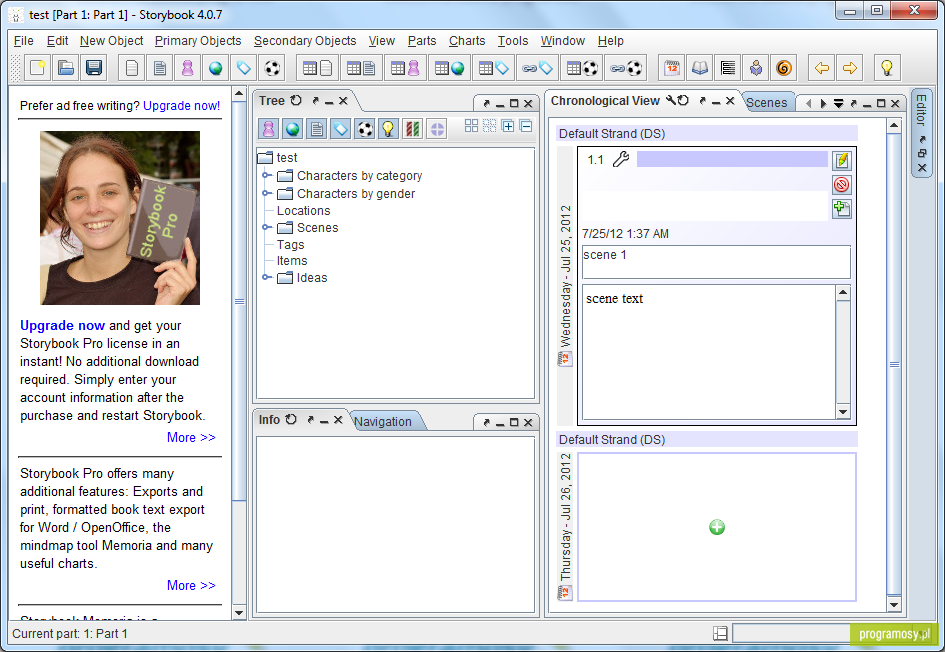Follow More >> link under additional features text

(x=191, y=585)
